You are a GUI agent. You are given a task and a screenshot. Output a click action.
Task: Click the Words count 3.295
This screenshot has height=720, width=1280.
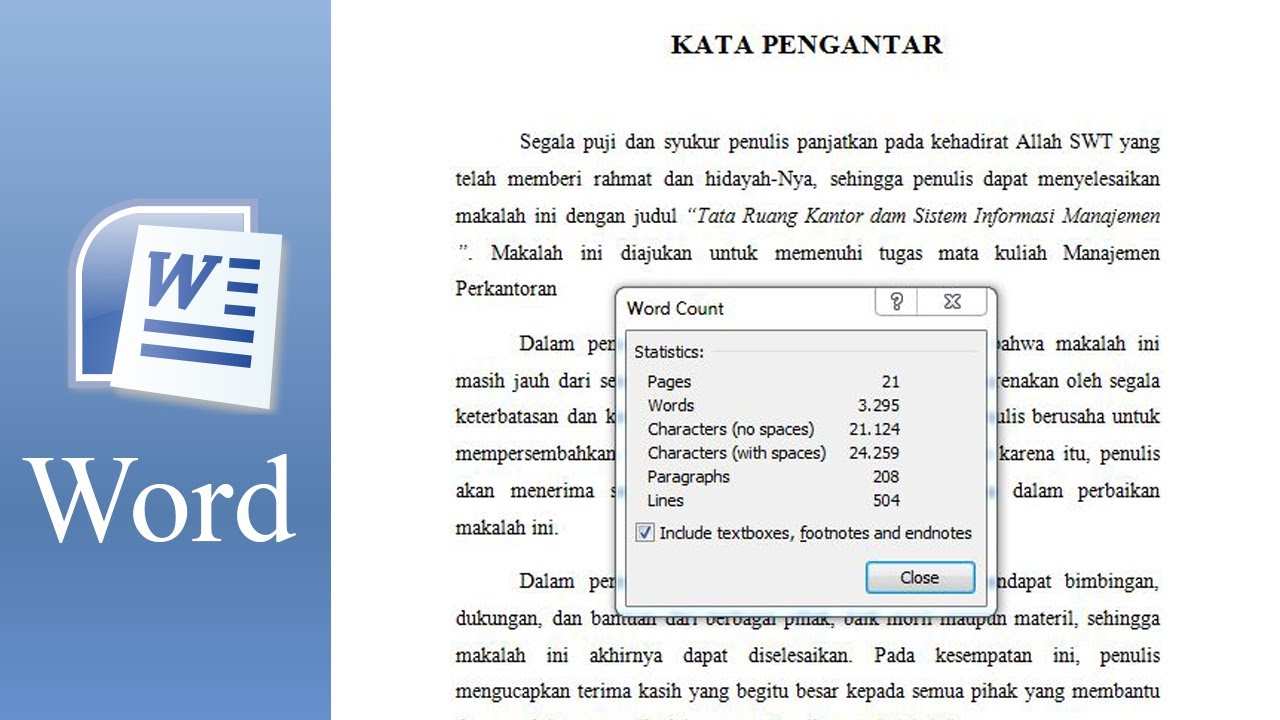pos(878,405)
